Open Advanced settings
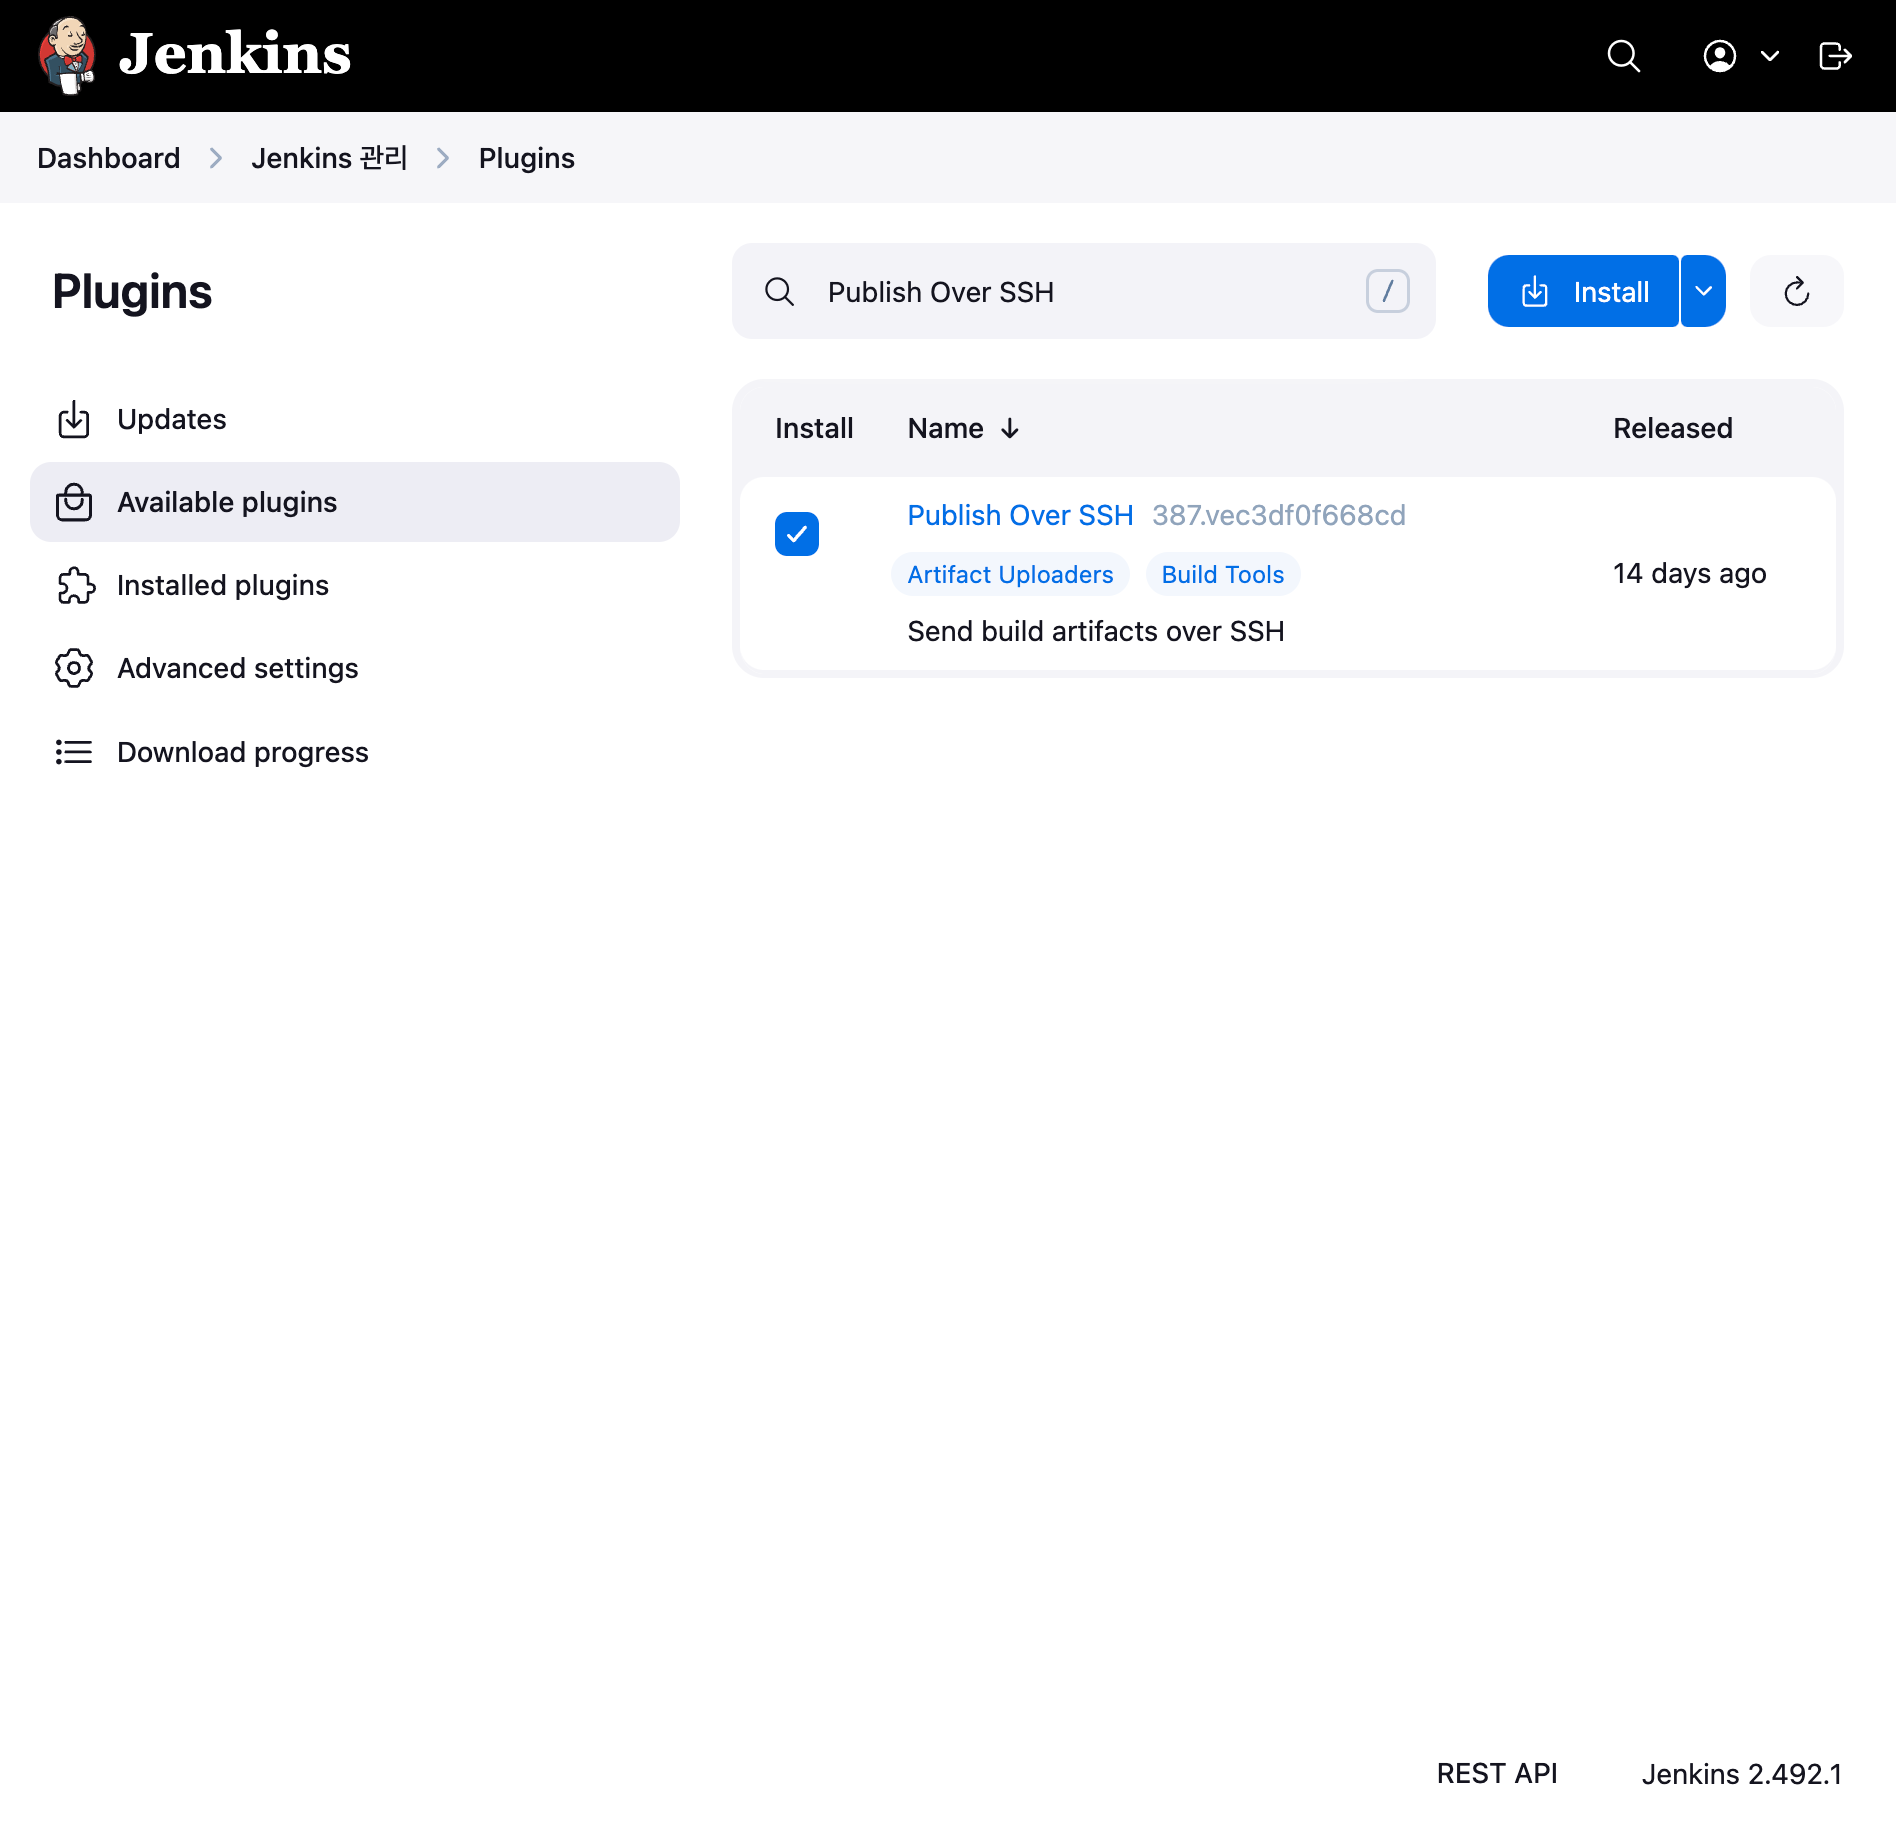This screenshot has width=1896, height=1836. tap(355, 668)
